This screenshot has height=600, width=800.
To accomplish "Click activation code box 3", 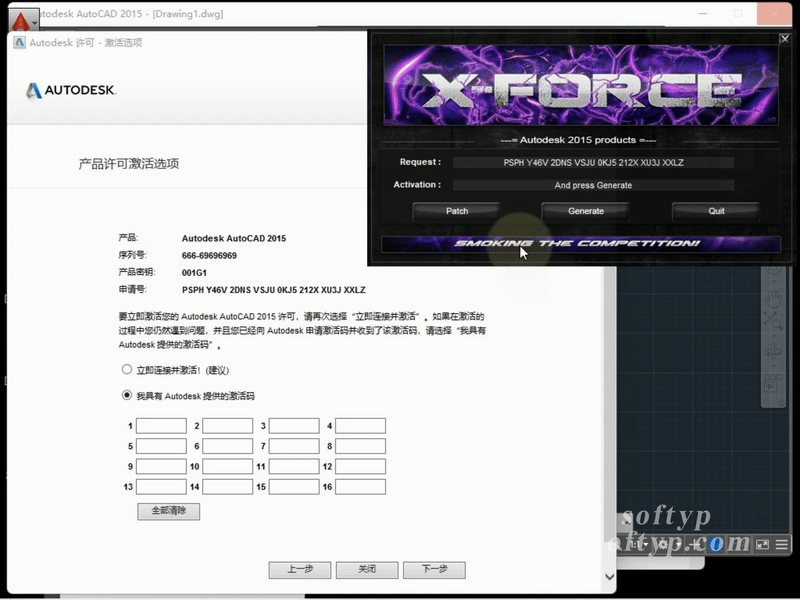I will click(x=294, y=426).
